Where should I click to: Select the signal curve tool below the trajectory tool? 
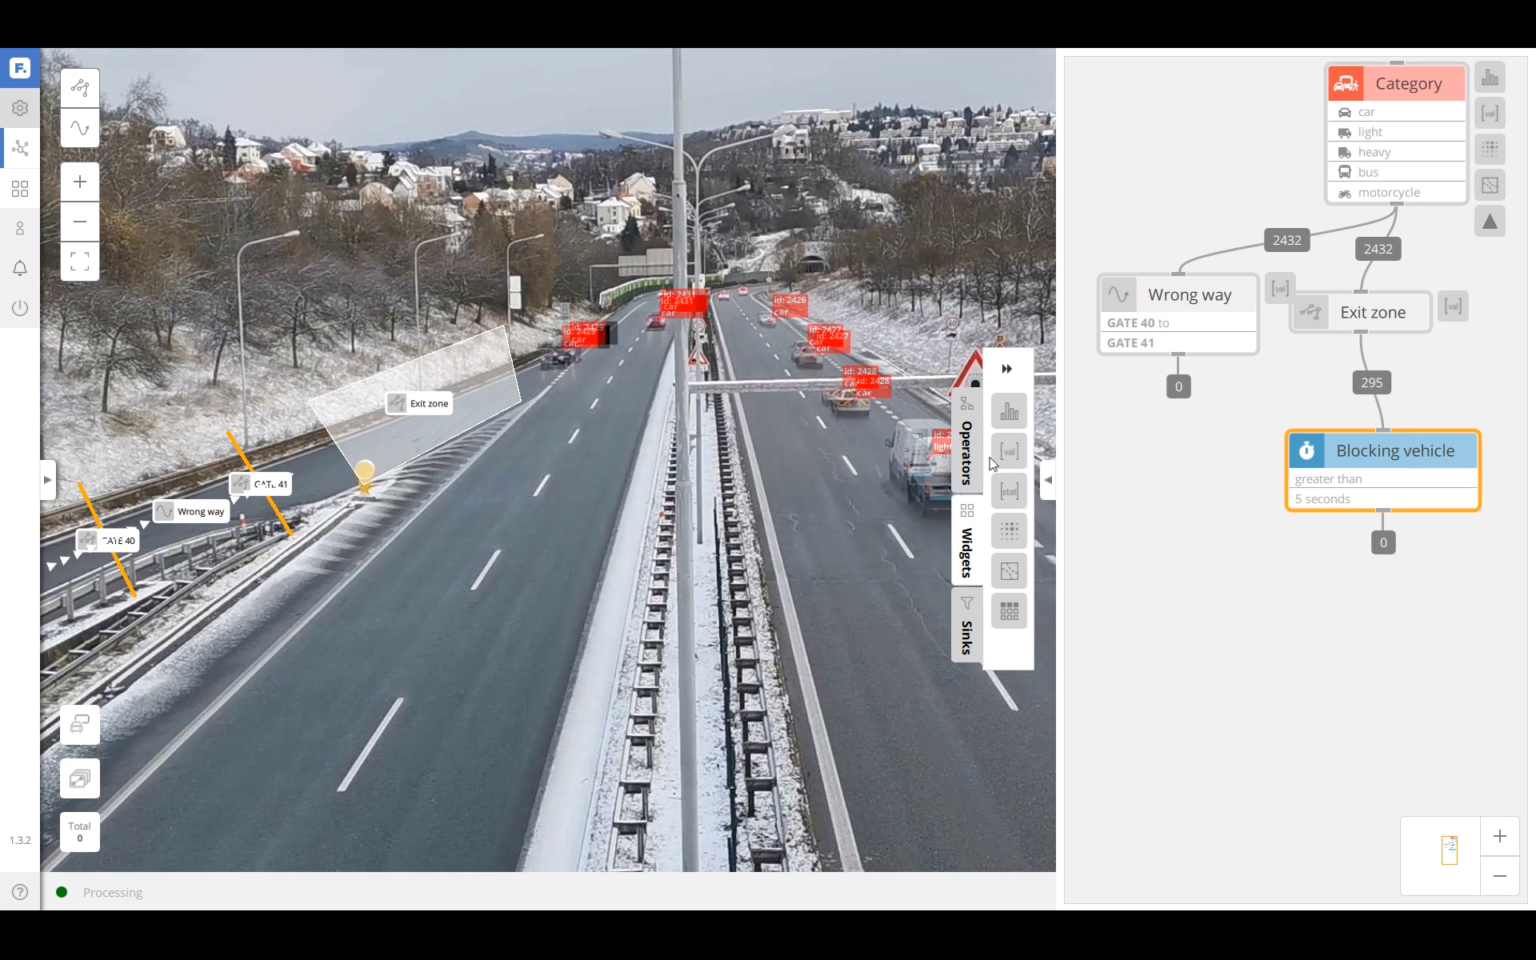pos(79,128)
